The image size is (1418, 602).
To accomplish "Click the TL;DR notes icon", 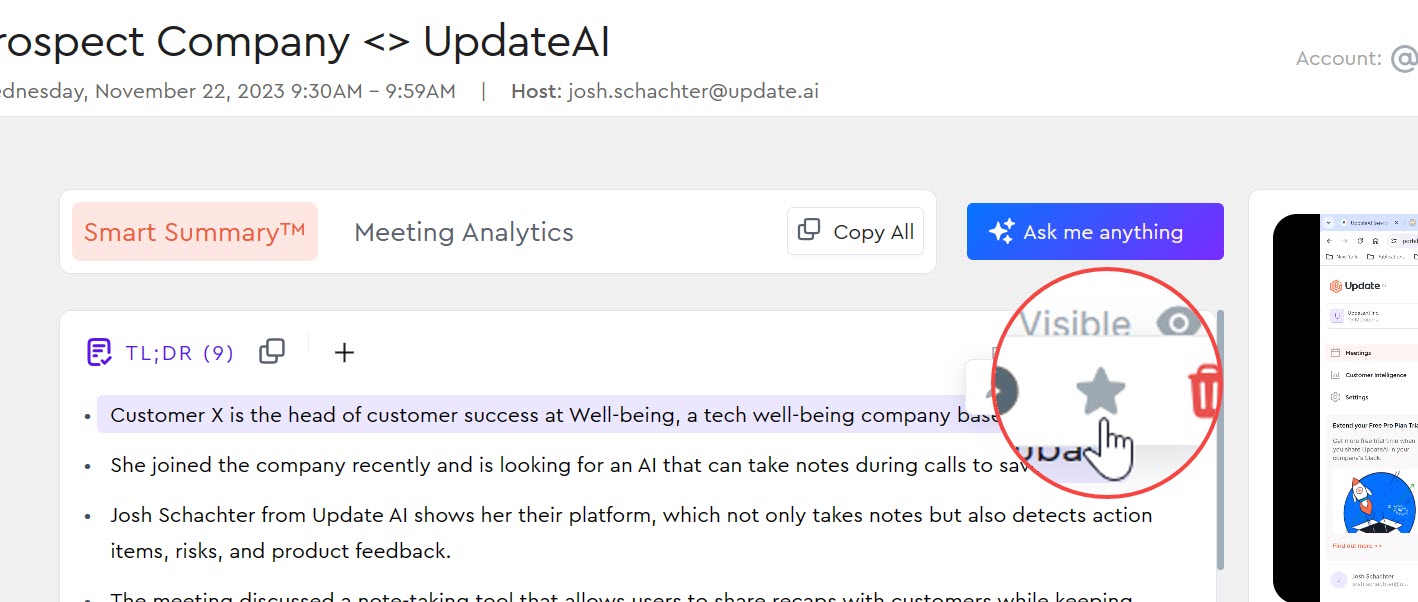I will point(99,352).
